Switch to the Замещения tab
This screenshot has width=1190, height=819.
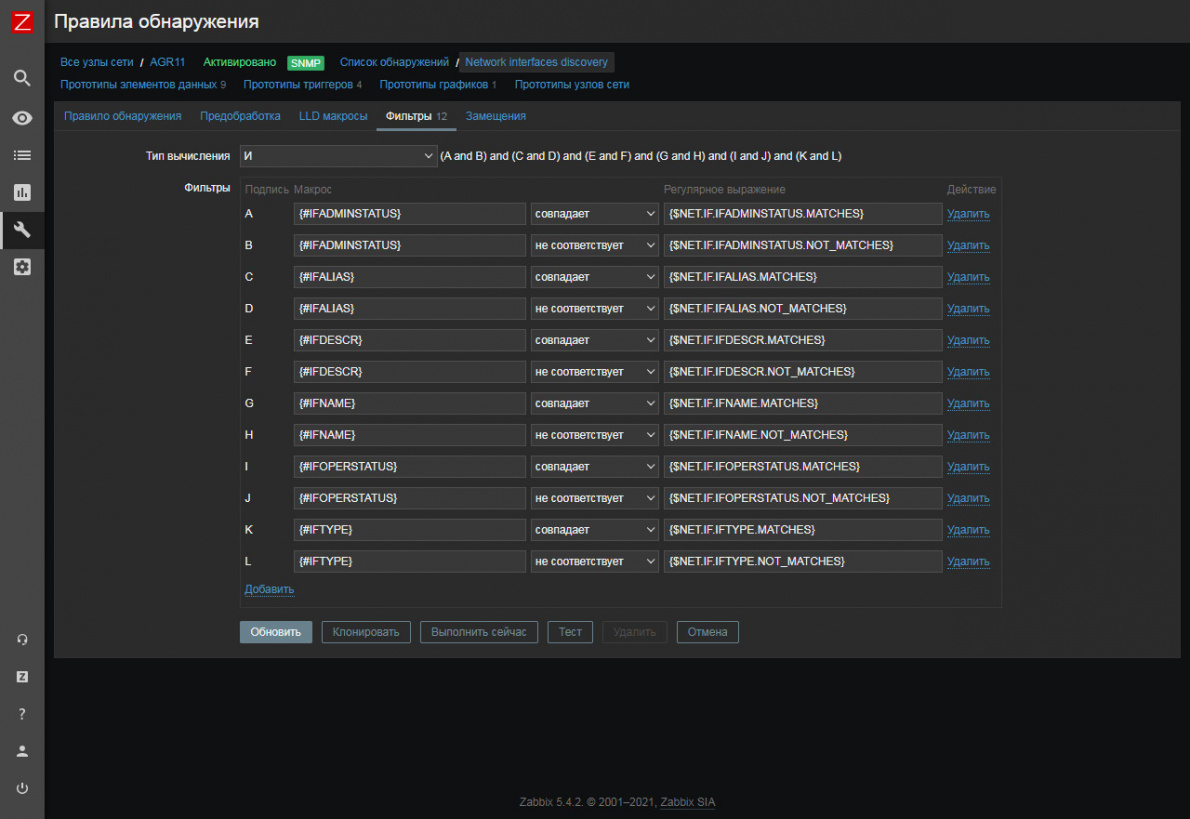(495, 116)
